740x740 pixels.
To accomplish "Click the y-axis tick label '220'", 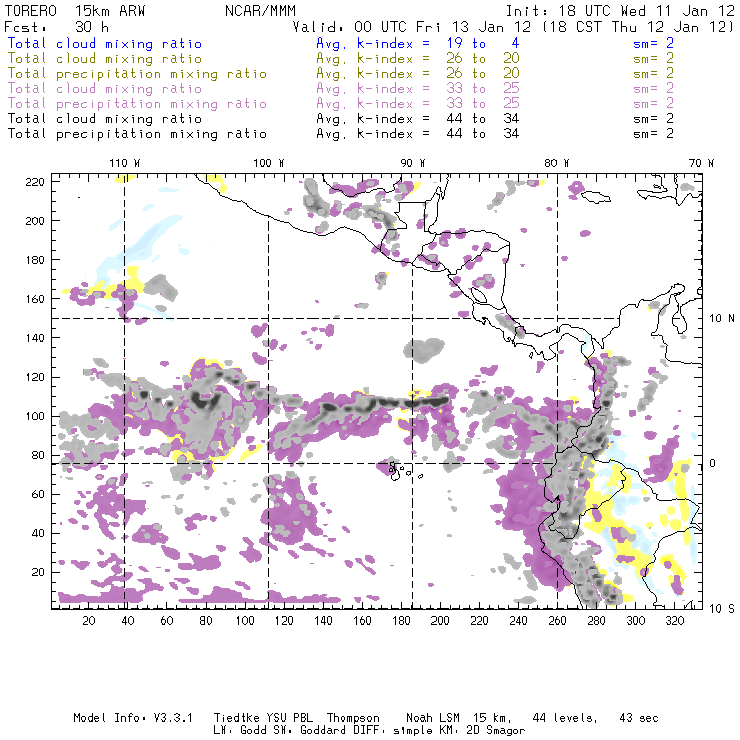I will click(x=35, y=182).
